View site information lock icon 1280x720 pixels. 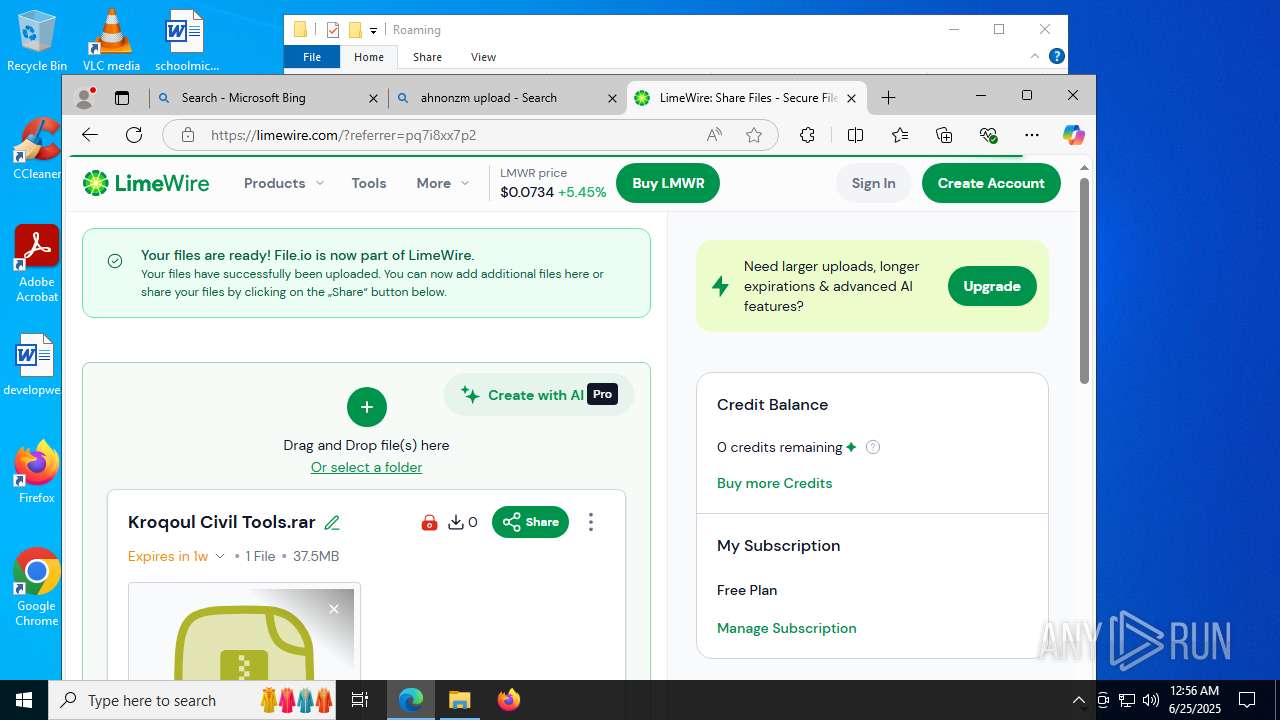[187, 135]
